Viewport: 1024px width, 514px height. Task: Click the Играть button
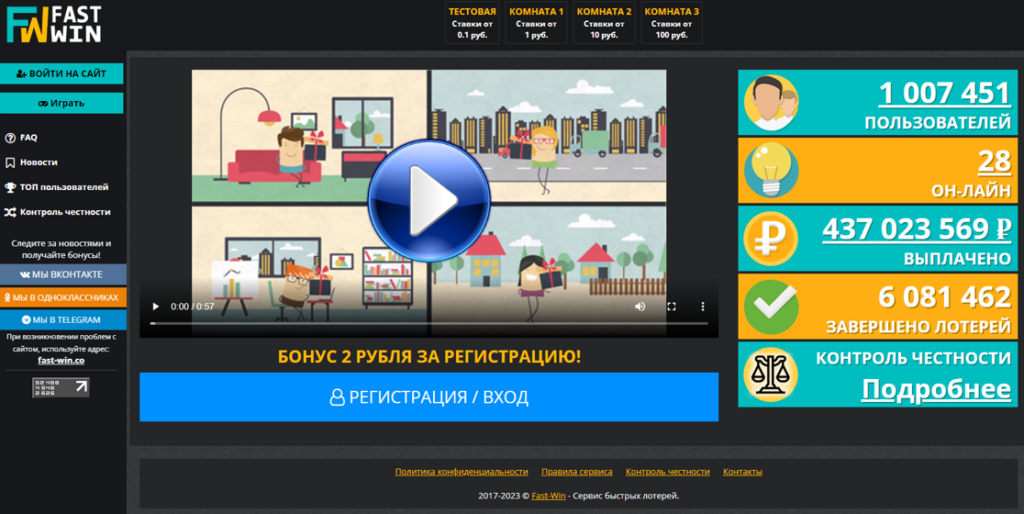[61, 103]
